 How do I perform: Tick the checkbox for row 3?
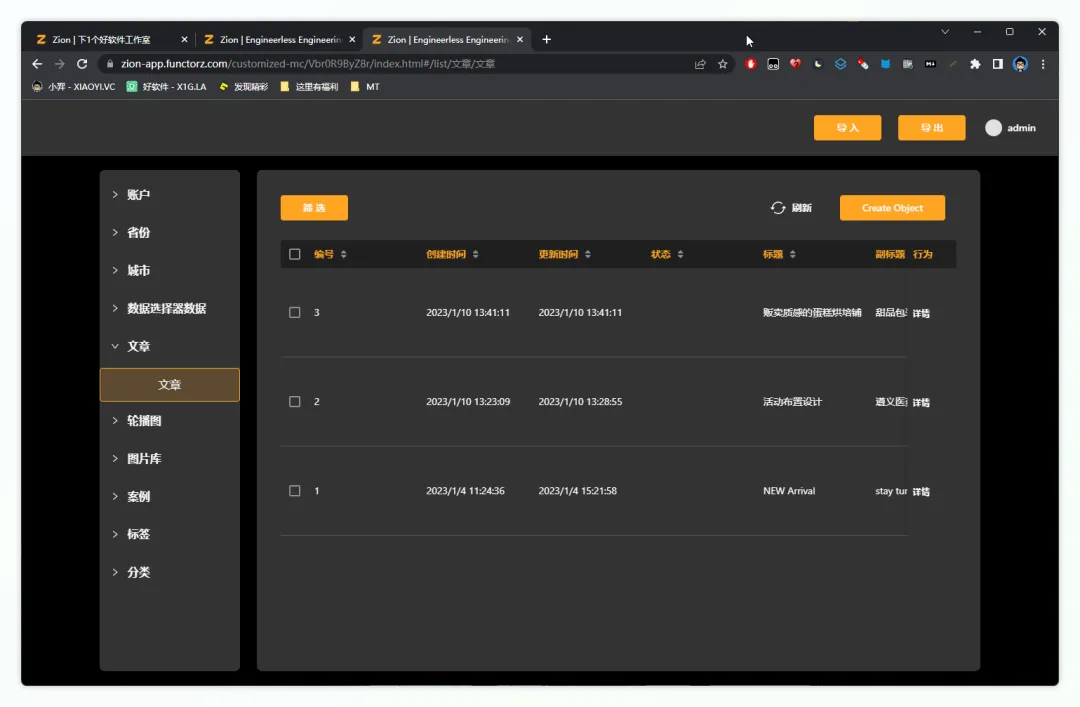click(295, 313)
